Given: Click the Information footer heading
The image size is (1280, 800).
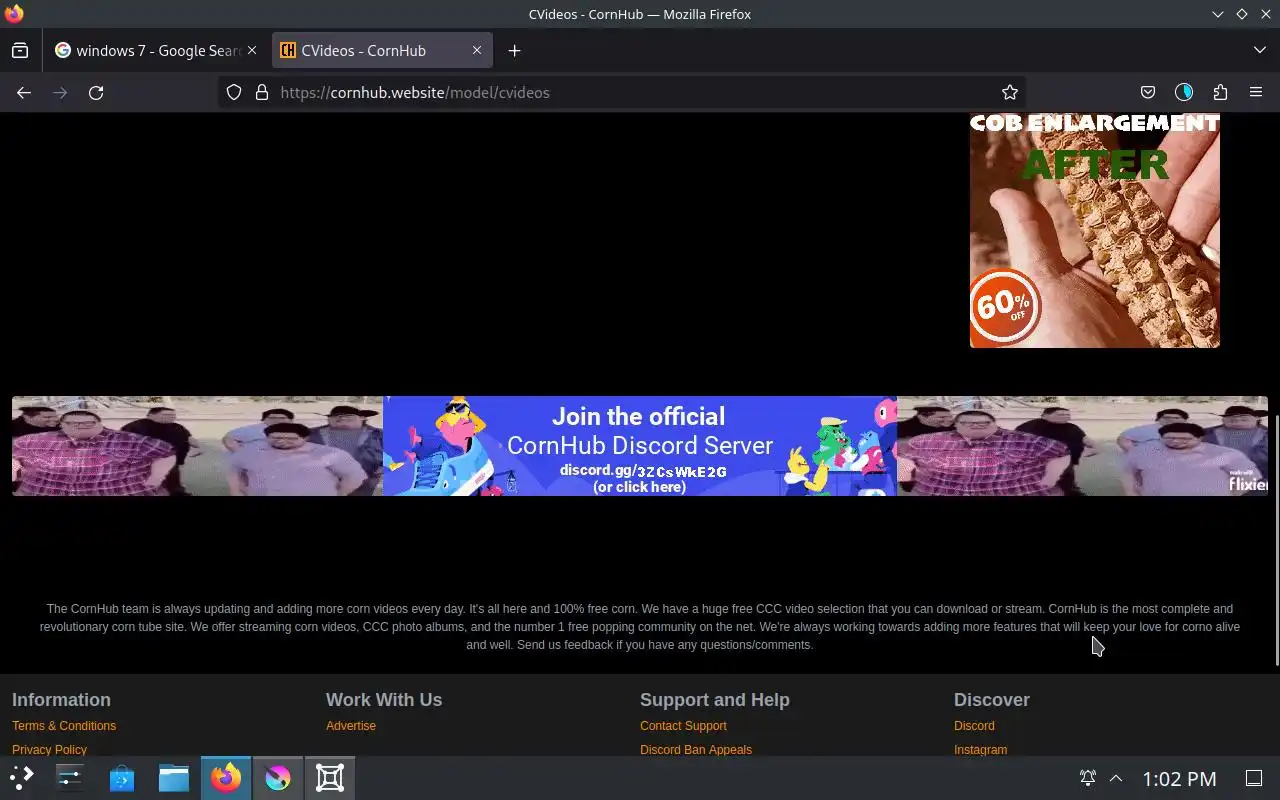Looking at the screenshot, I should (61, 700).
